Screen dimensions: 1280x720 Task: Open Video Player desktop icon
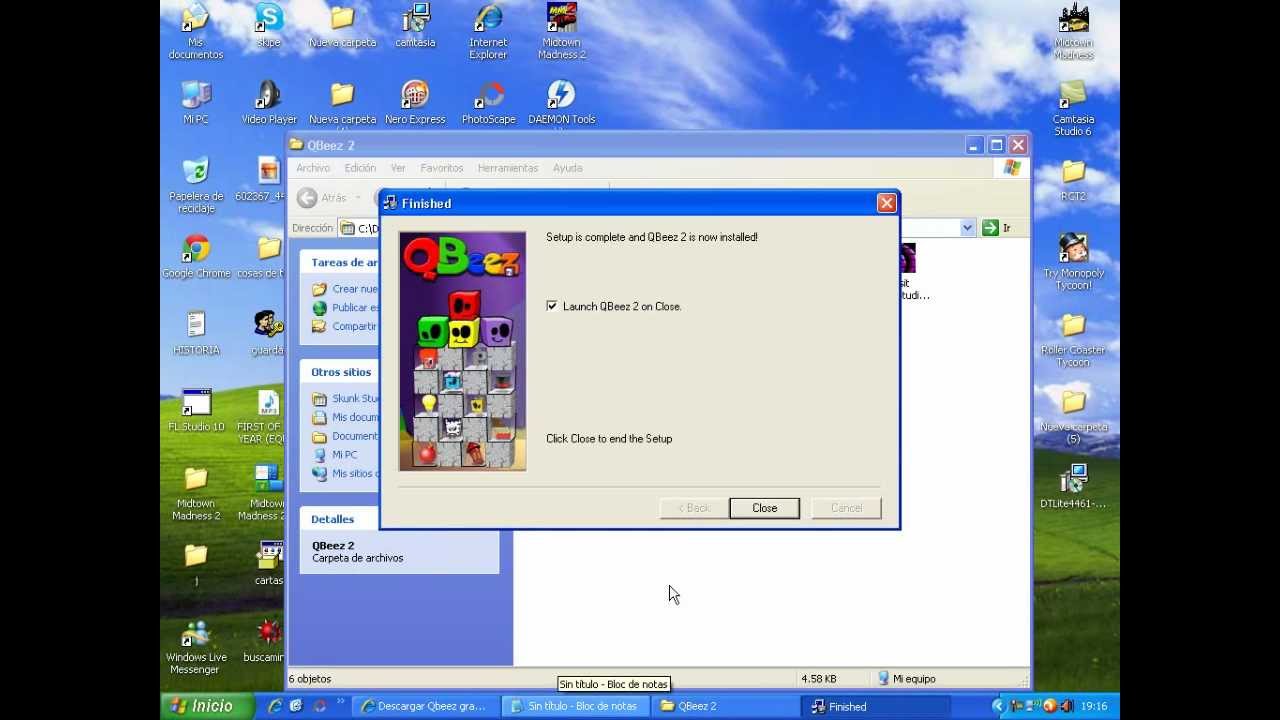269,102
